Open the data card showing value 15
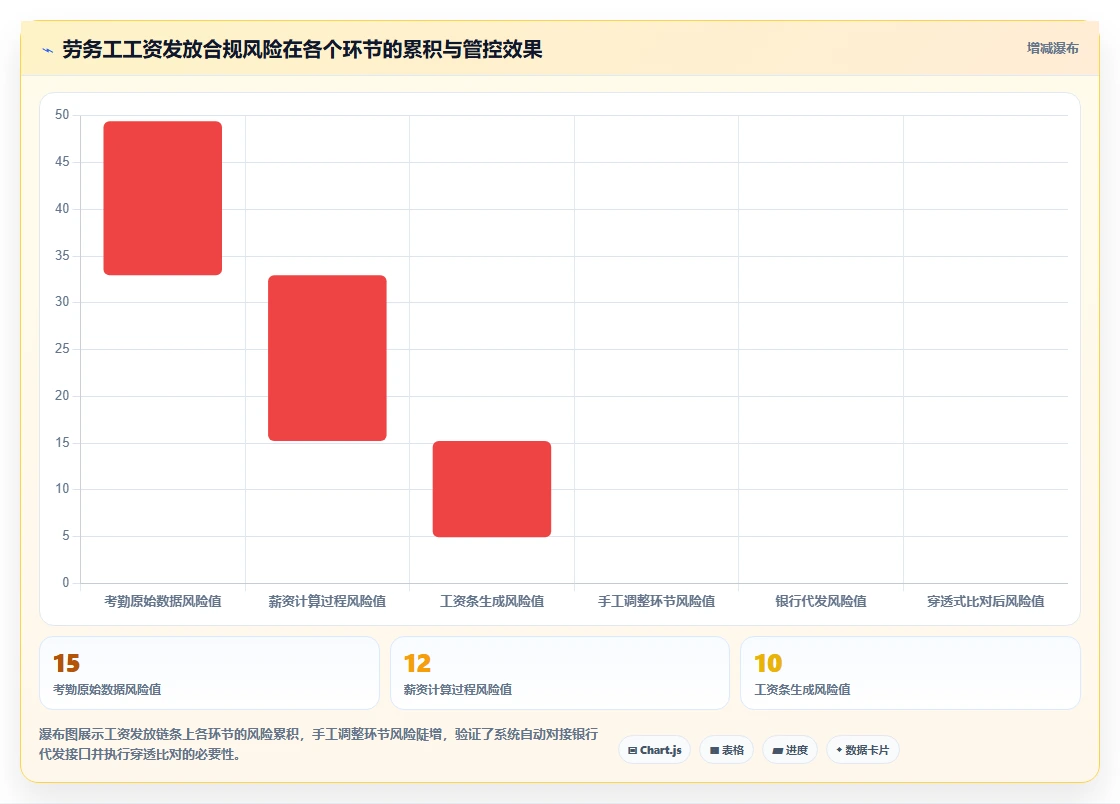The height and width of the screenshot is (804, 1120). 209,673
